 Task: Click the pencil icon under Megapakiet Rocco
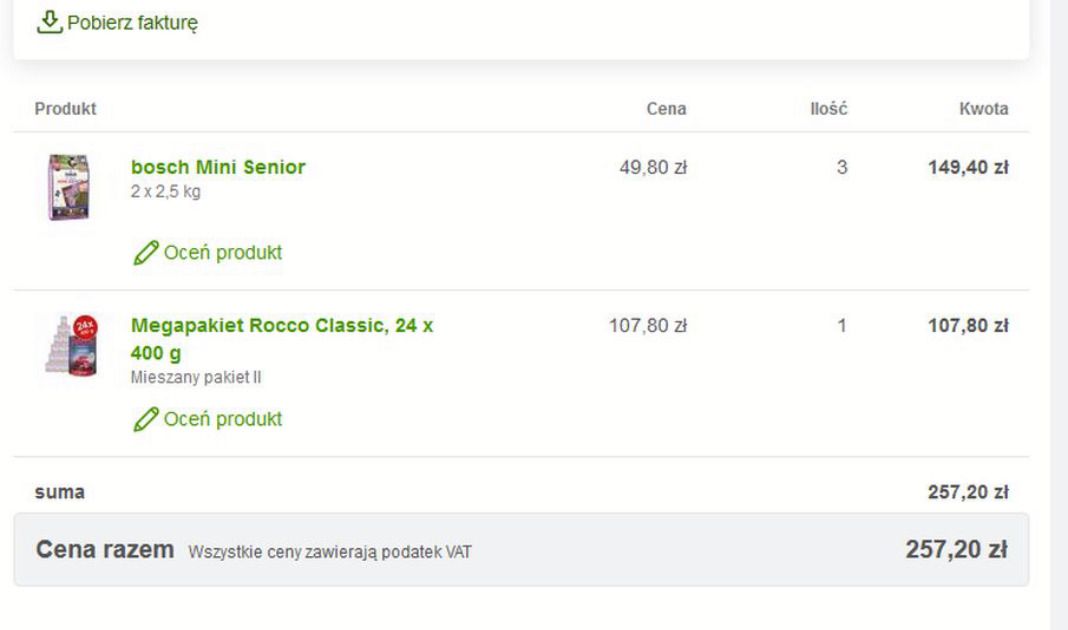(145, 419)
